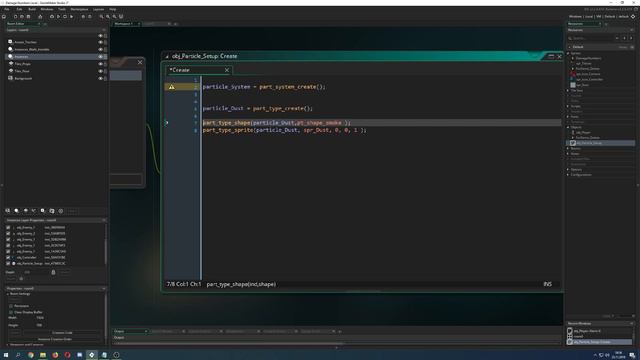Image resolution: width=640 pixels, height=360 pixels.
Task: Delete selected layer icon
Action: point(61,211)
